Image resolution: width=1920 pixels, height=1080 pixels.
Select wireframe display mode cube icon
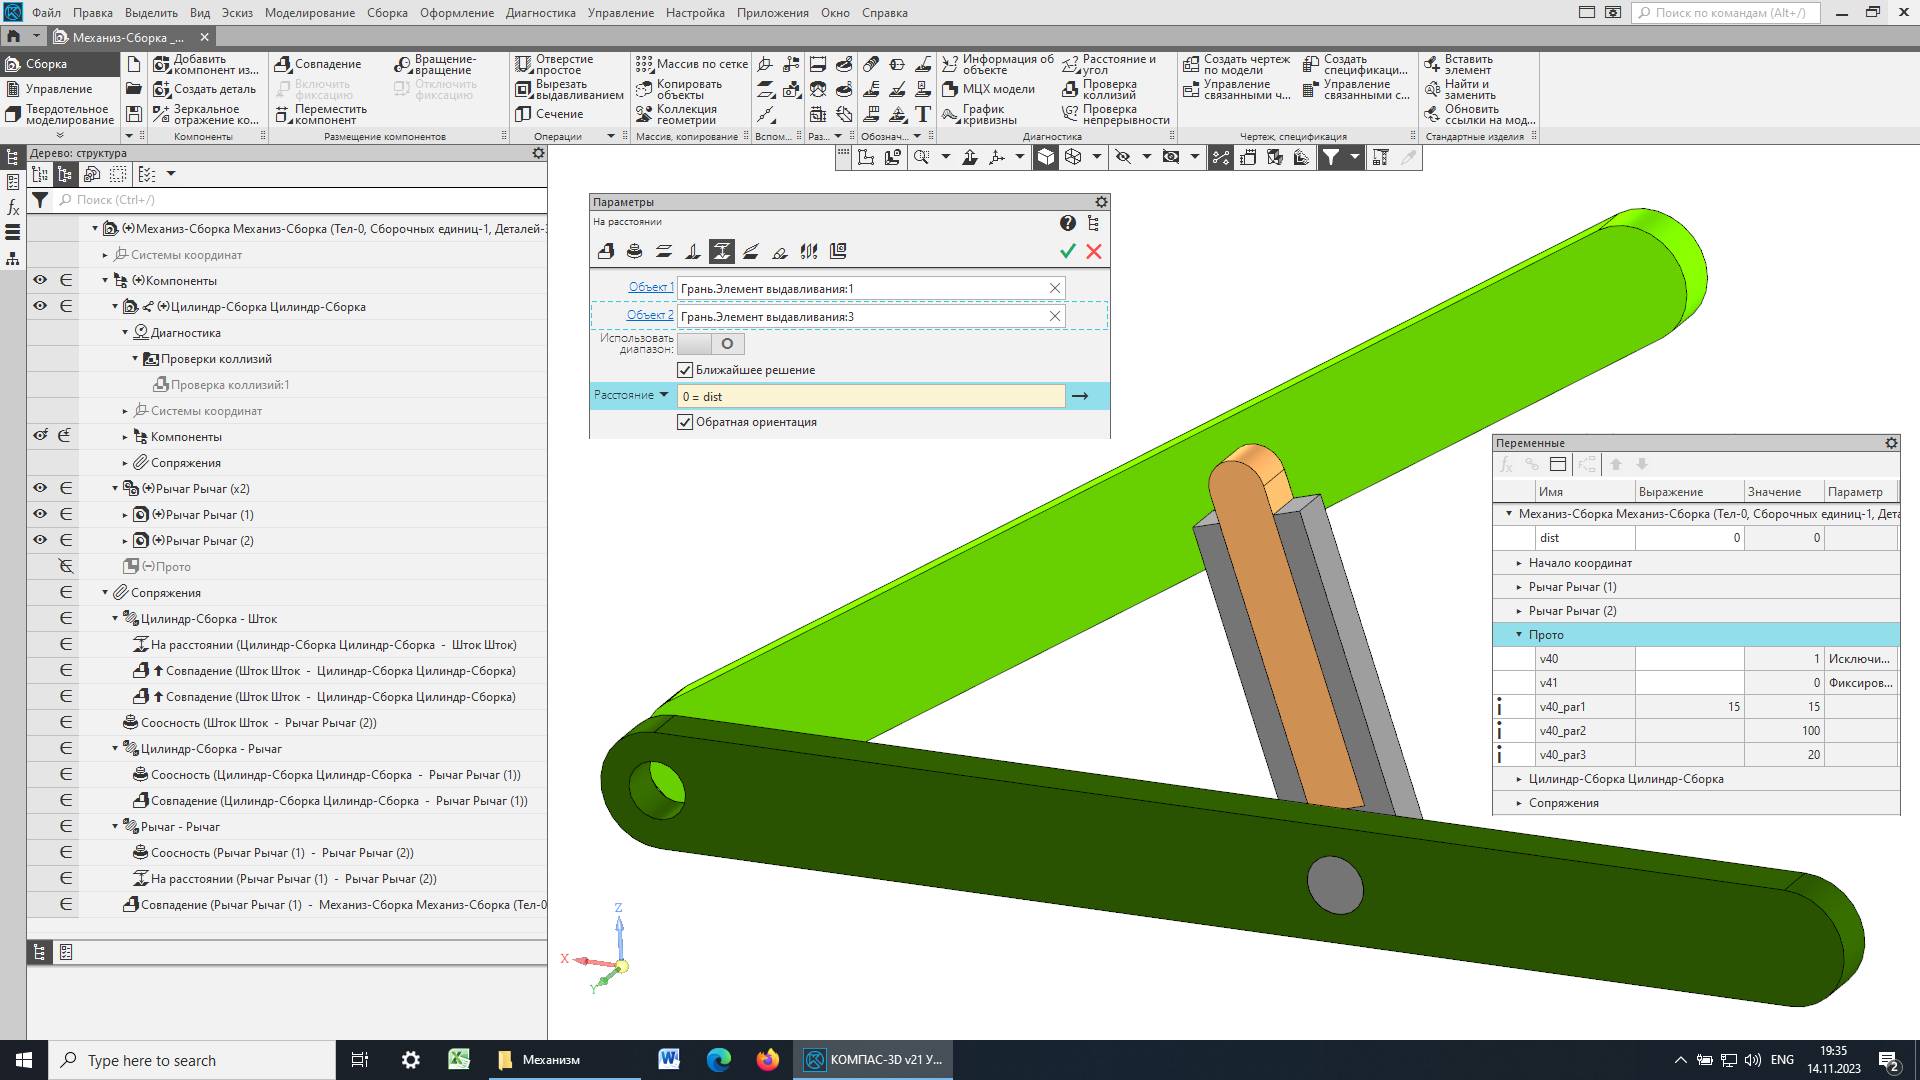point(1073,157)
